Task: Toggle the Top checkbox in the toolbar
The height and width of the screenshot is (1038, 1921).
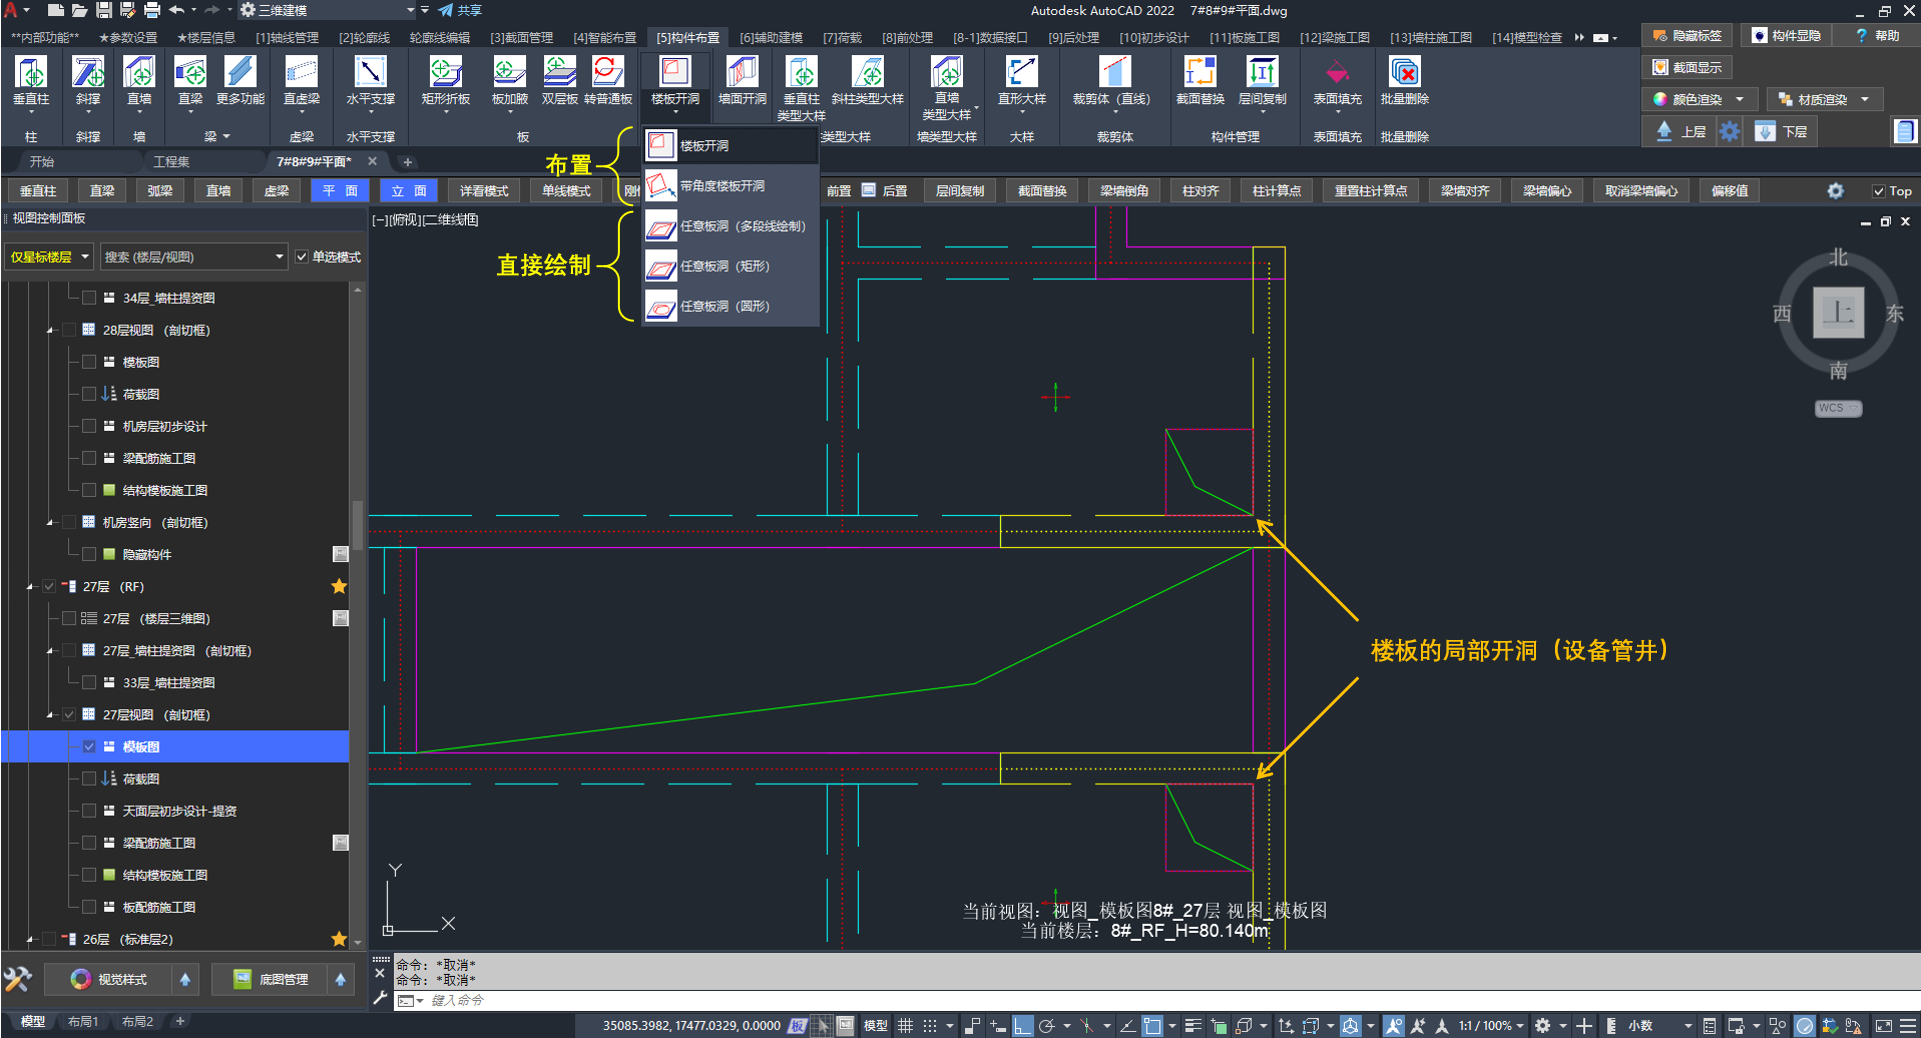Action: coord(1878,191)
